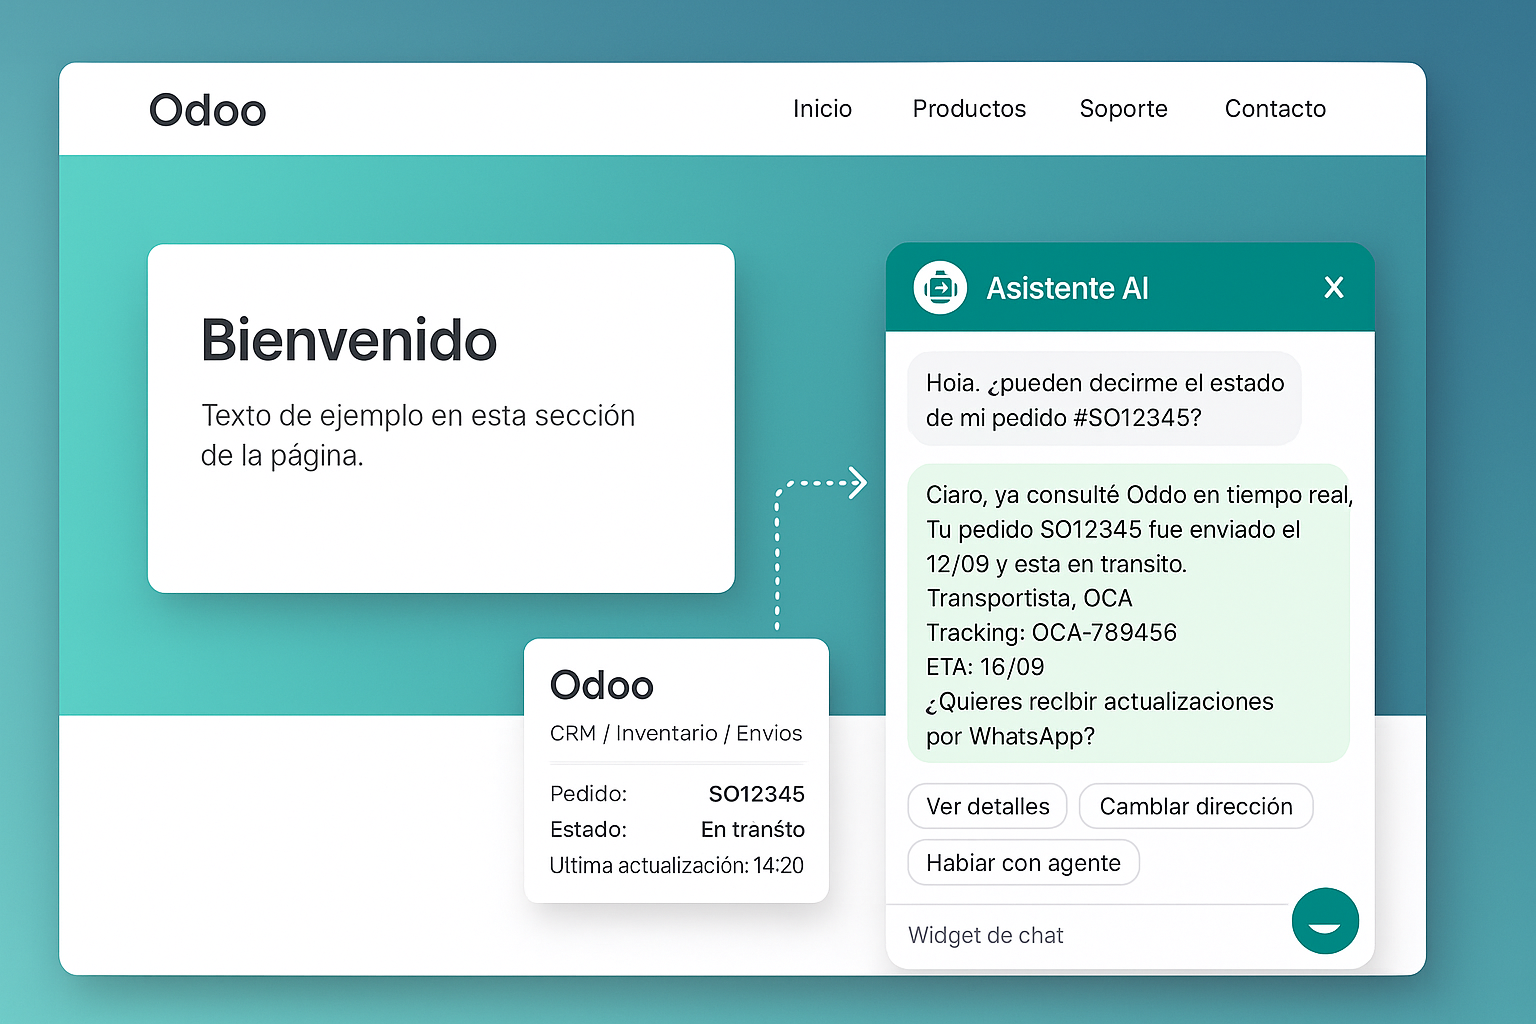Click the 'Pedido:' label on order card
1536x1024 pixels.
coord(588,794)
